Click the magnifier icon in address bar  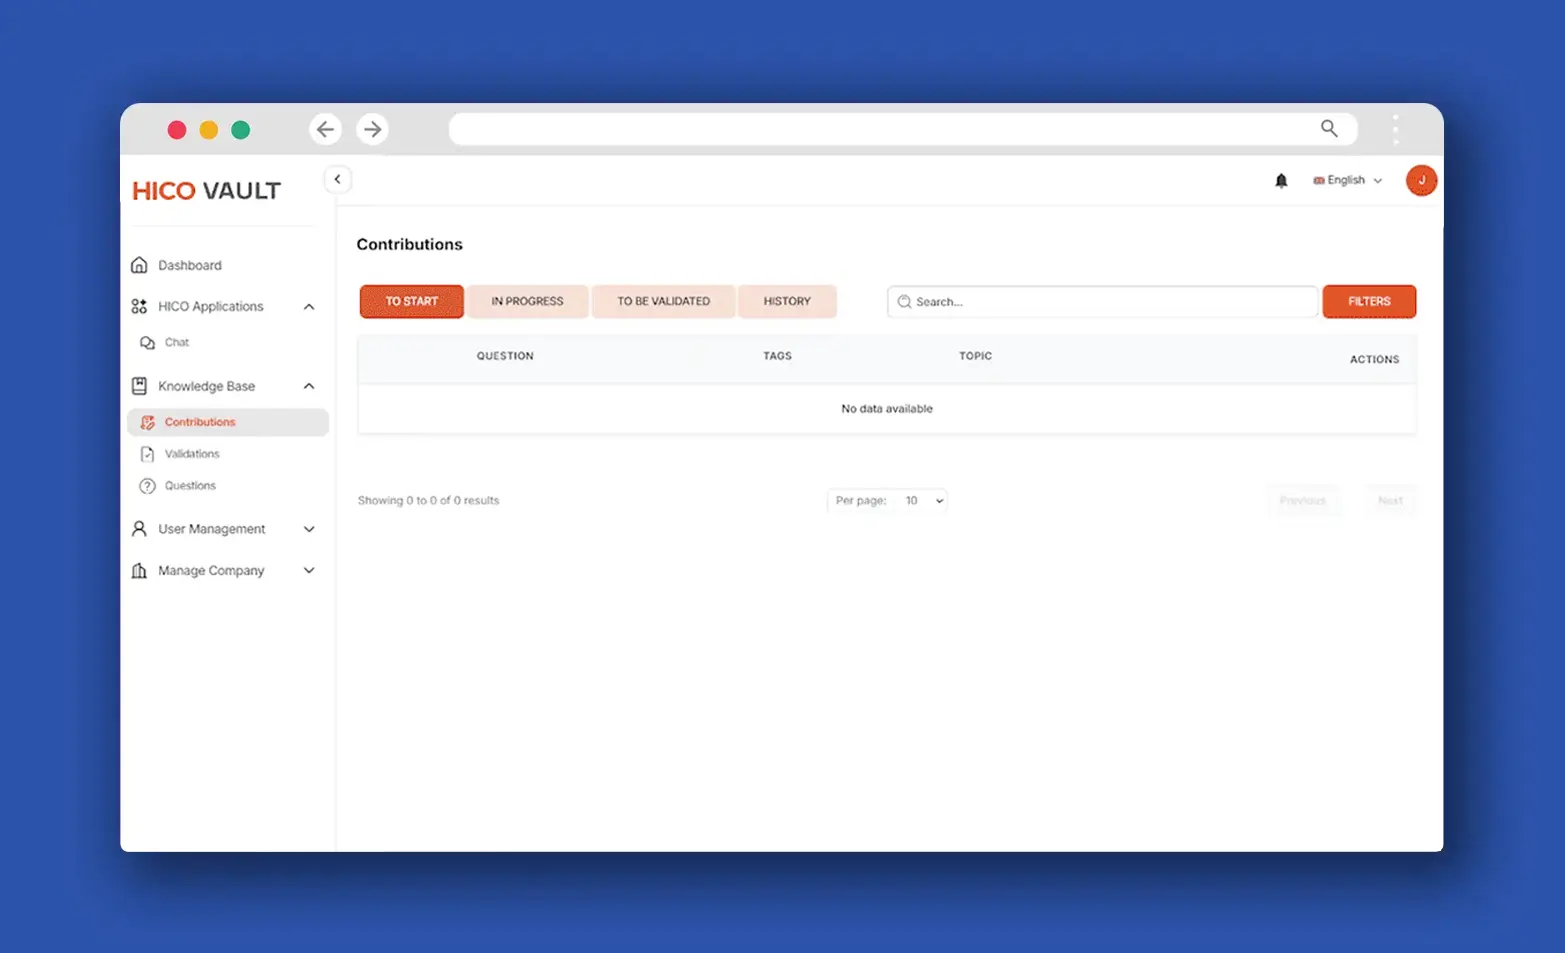tap(1329, 129)
